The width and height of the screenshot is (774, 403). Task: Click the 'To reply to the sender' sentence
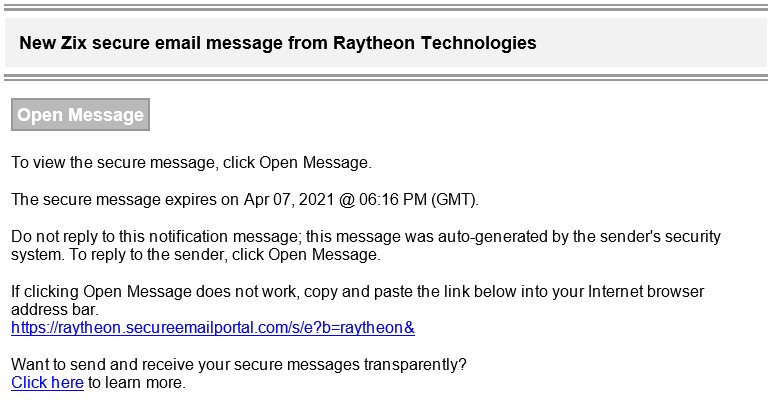(225, 255)
